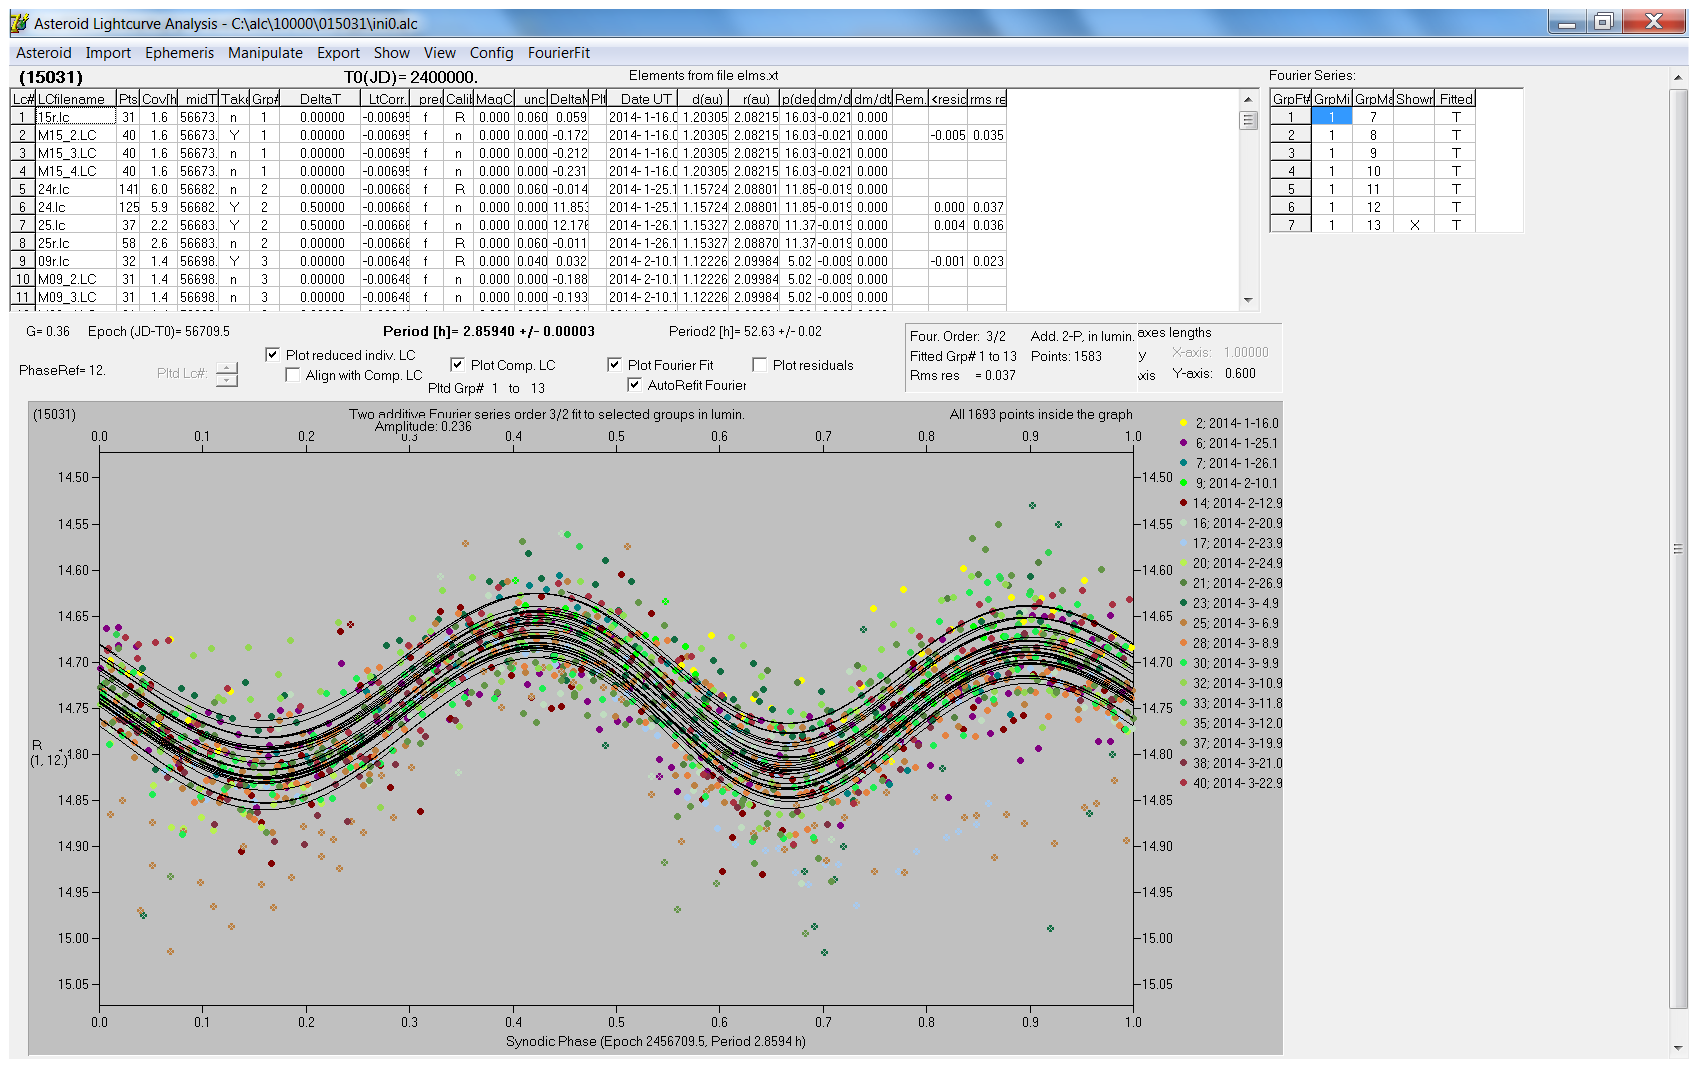The height and width of the screenshot is (1068, 1698).
Task: Increase Pltd Lc# with up stepper
Action: pos(227,367)
